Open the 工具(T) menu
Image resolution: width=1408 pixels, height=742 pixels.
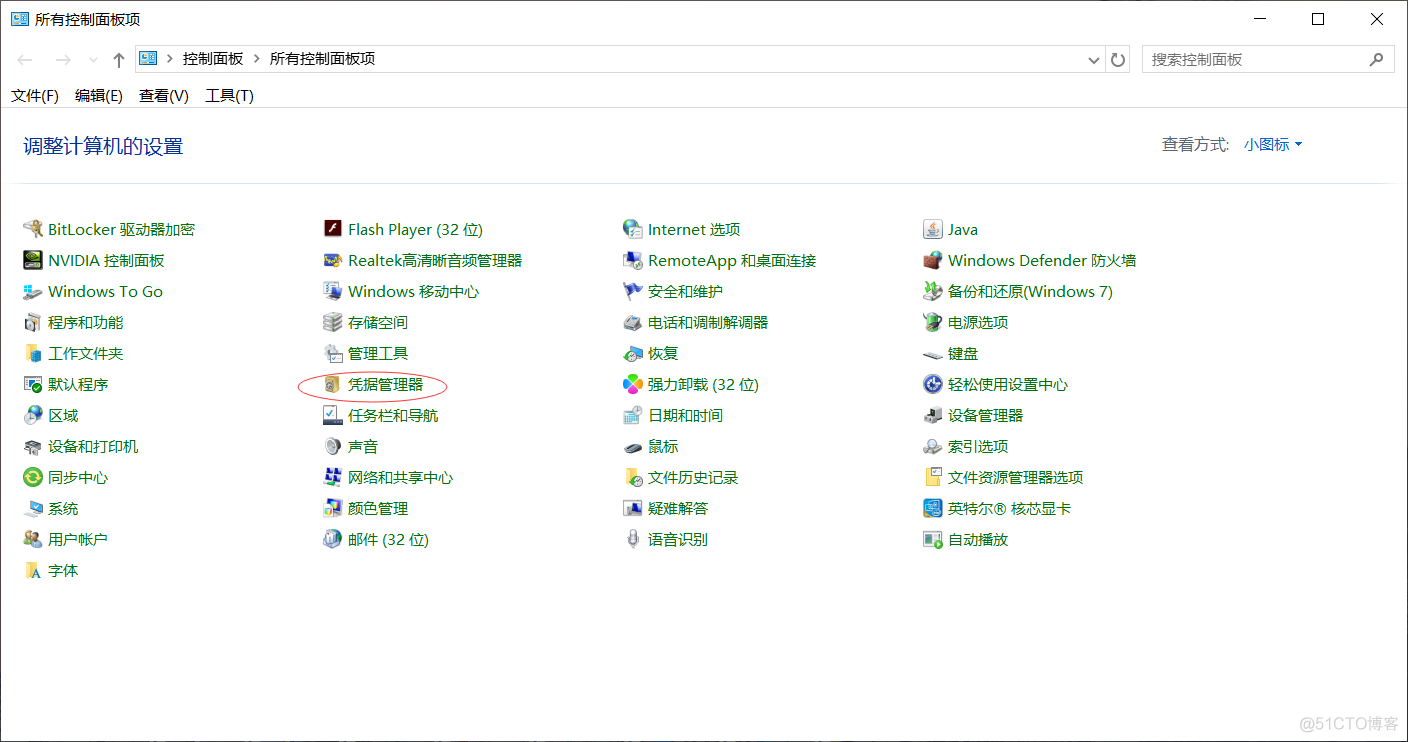pyautogui.click(x=229, y=95)
